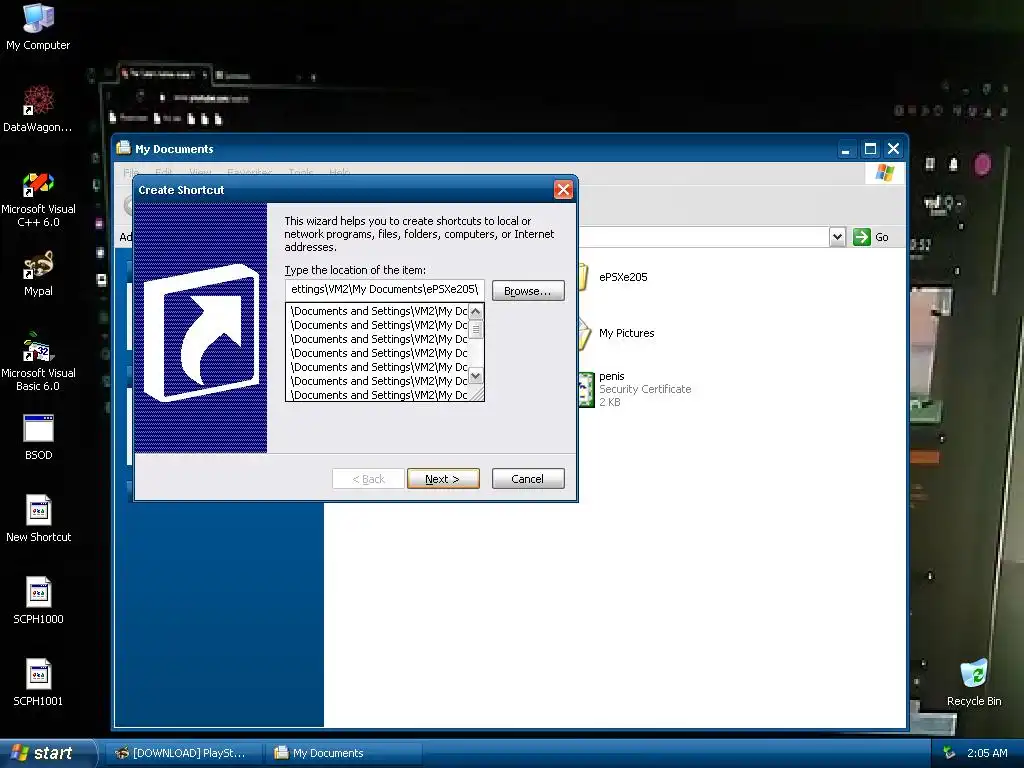Click the Windows flag logo in My Documents
The height and width of the screenshot is (768, 1024).
(x=884, y=173)
